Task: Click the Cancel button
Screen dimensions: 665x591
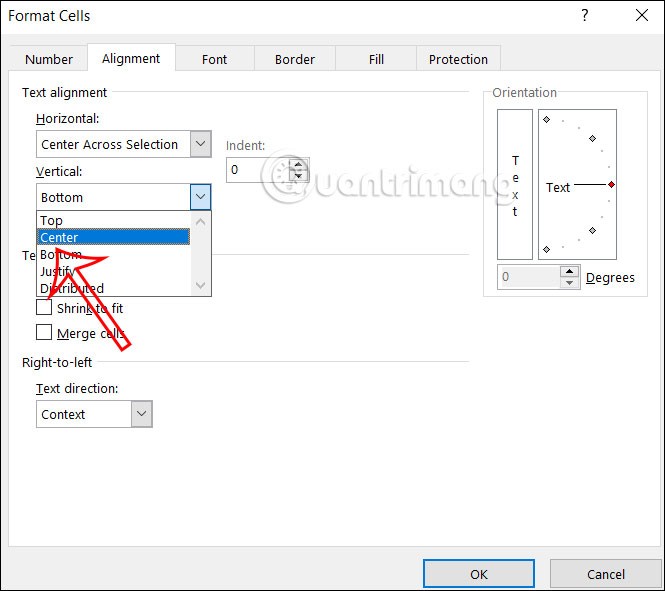Action: point(606,574)
